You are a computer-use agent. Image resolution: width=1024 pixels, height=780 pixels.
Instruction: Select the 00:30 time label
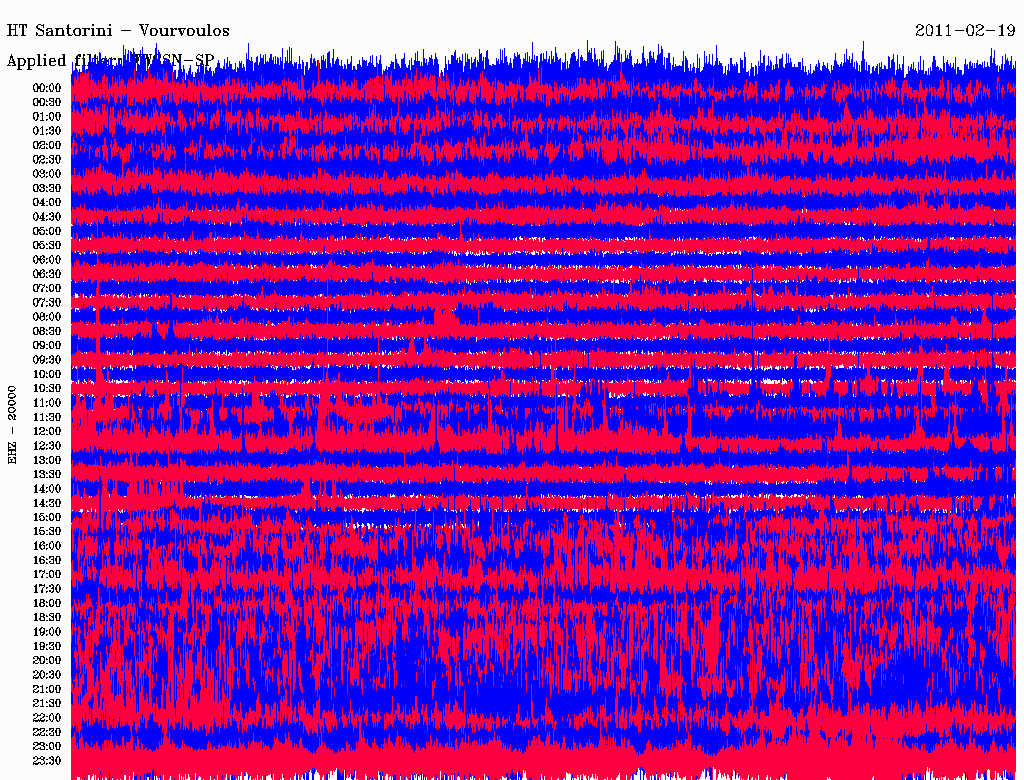pyautogui.click(x=47, y=103)
